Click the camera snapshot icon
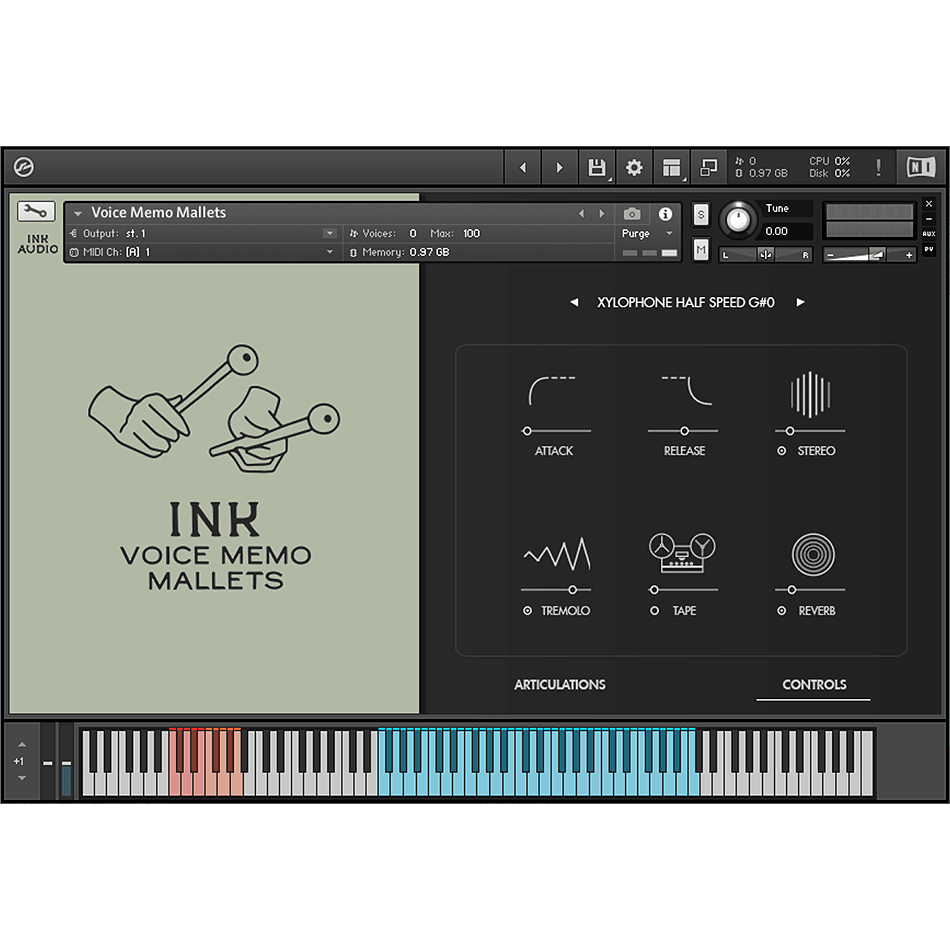The image size is (950, 950). pyautogui.click(x=632, y=214)
